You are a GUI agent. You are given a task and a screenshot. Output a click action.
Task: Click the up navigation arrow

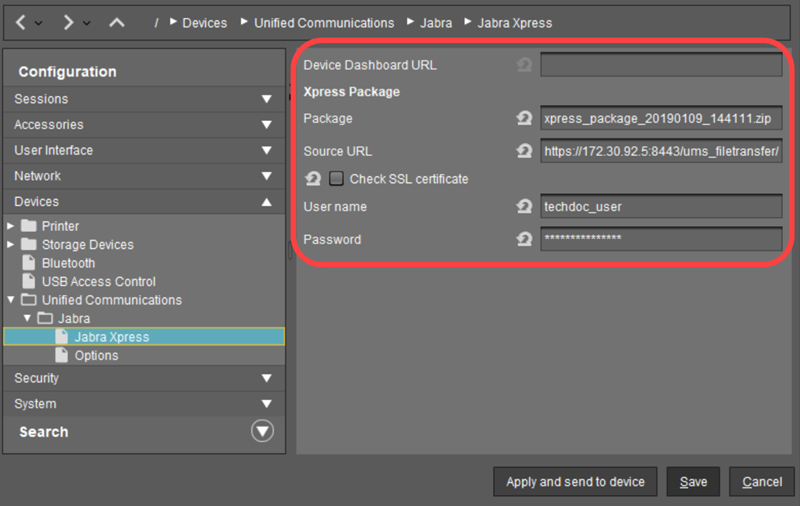116,22
